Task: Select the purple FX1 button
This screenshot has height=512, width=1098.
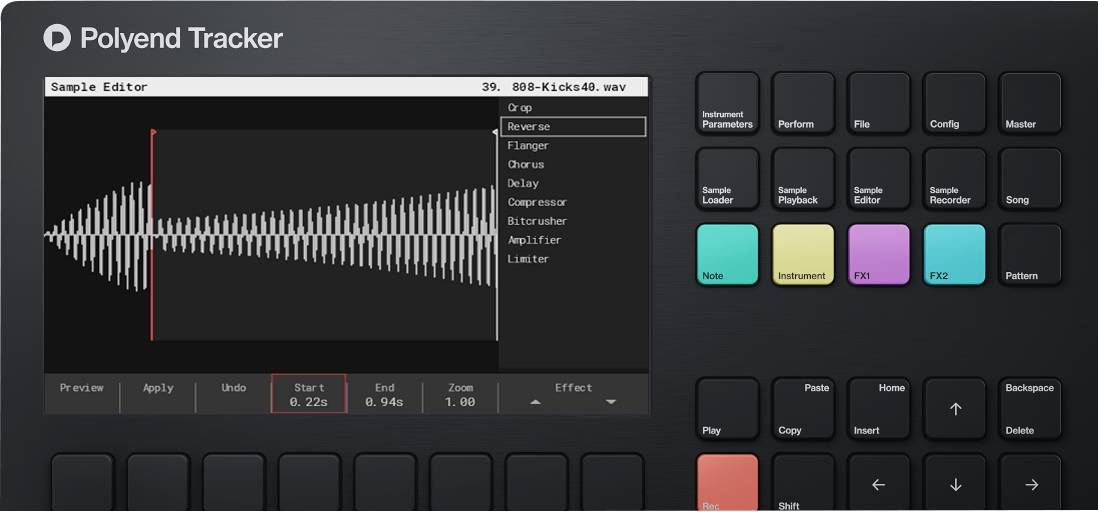Action: point(879,254)
